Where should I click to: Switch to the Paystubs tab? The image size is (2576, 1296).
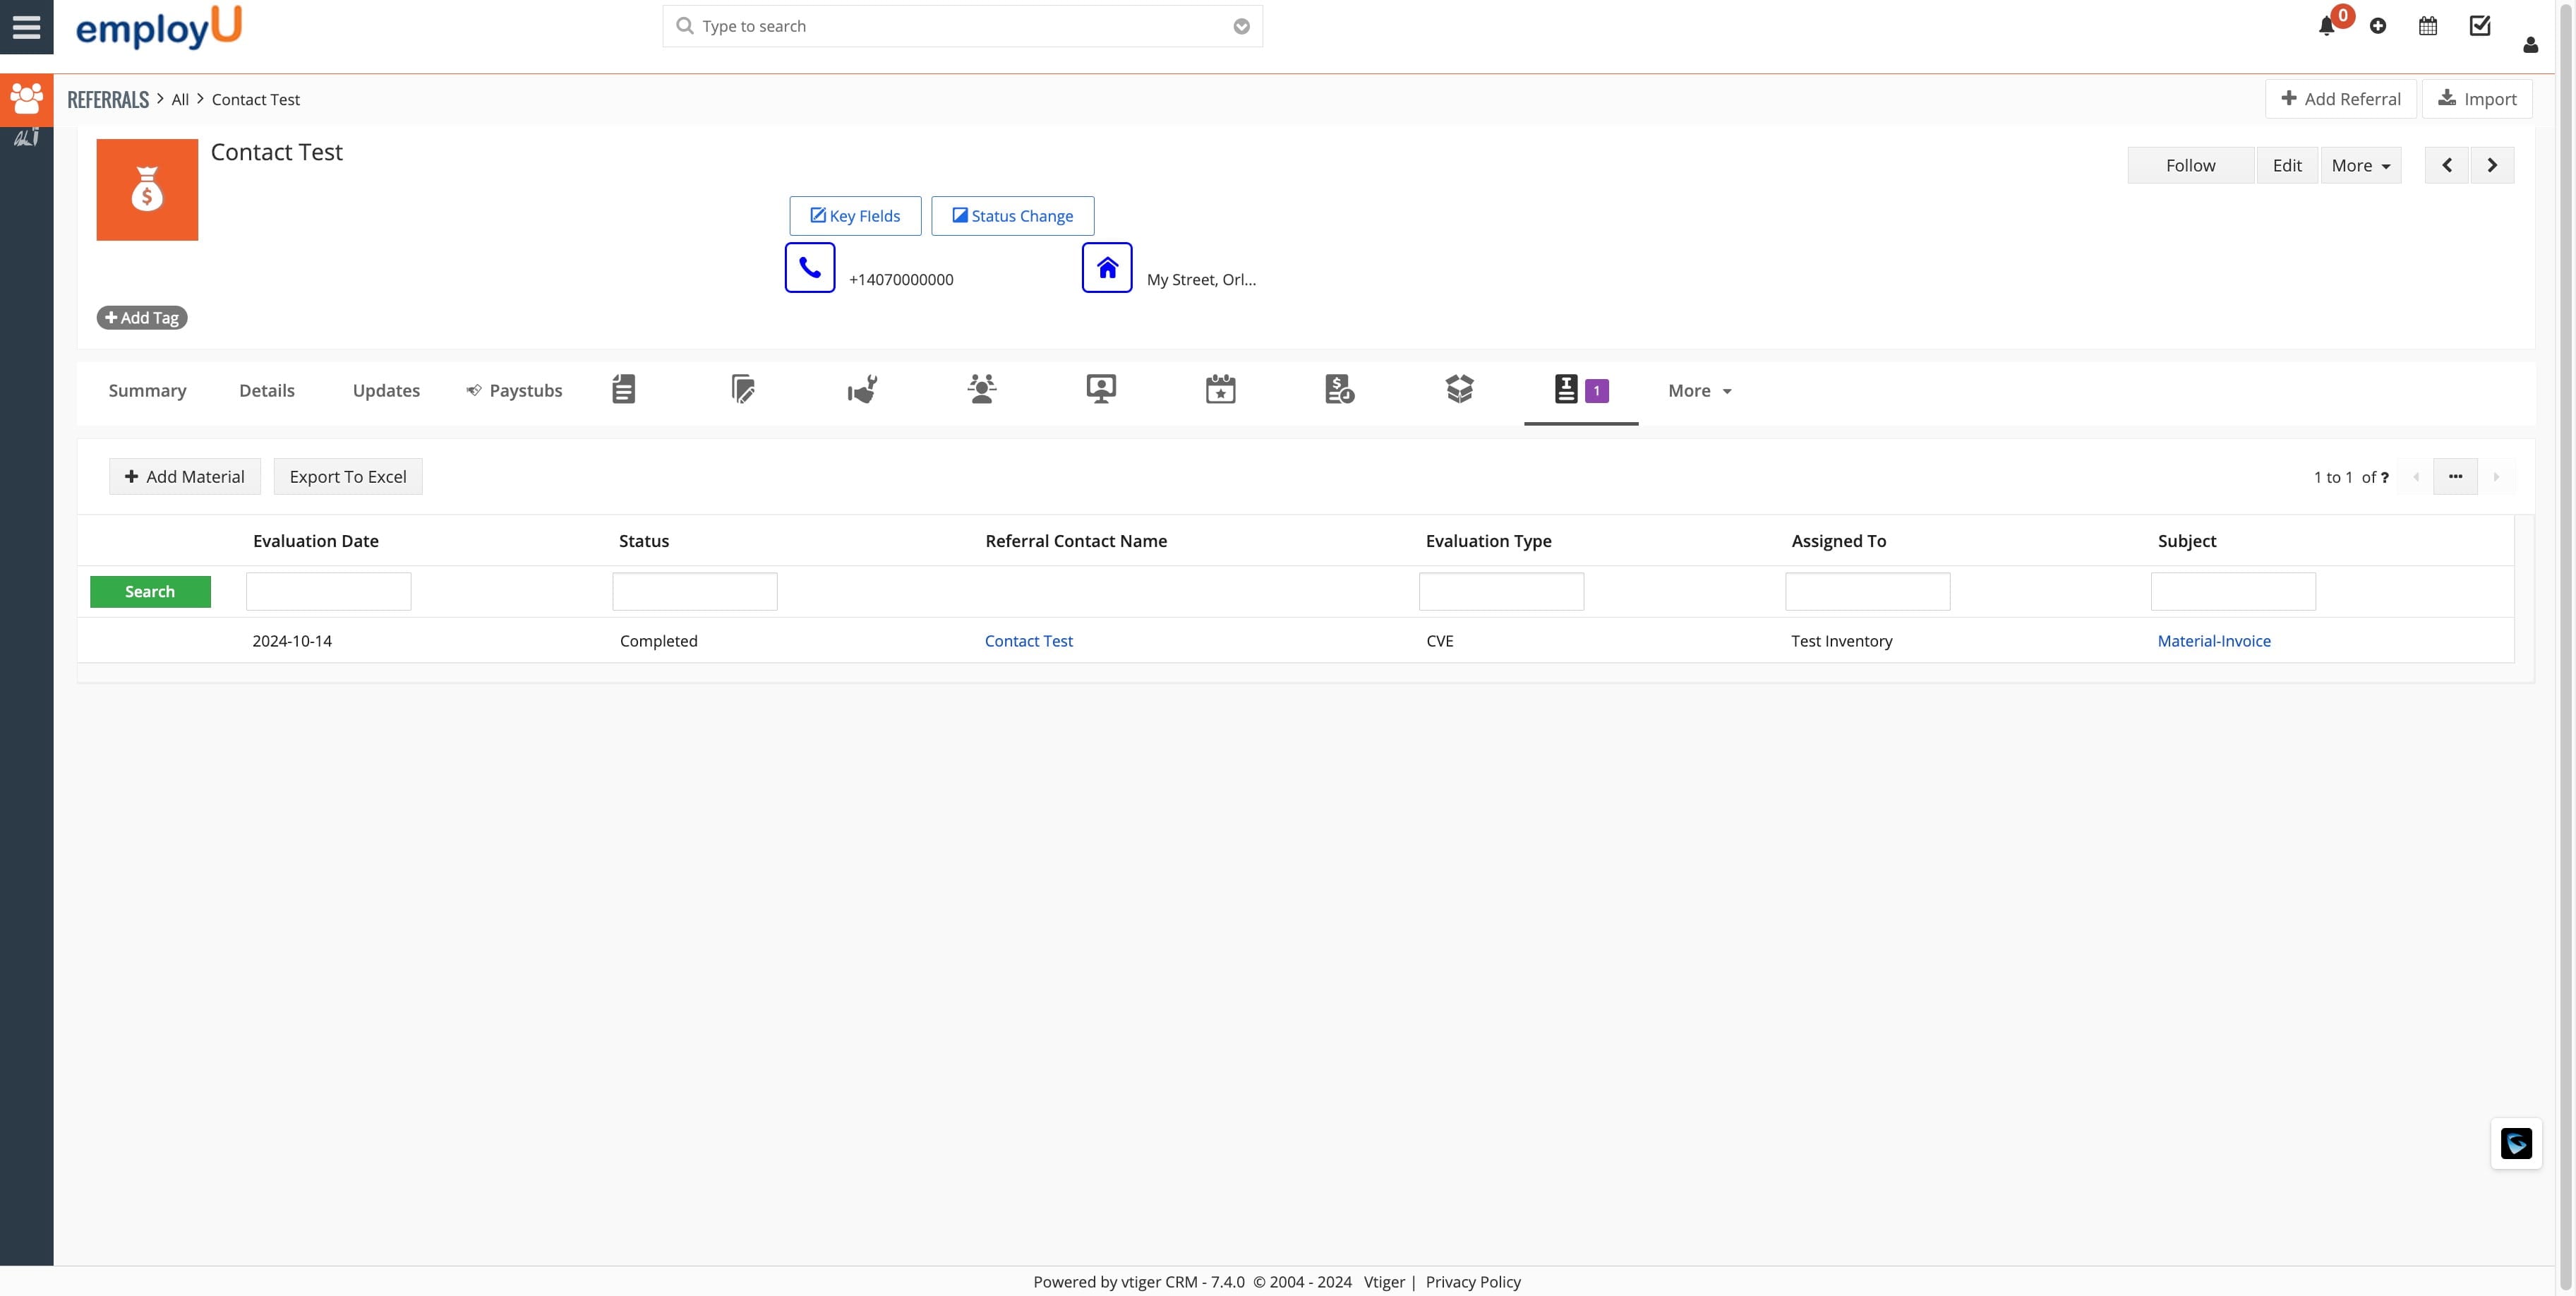point(514,391)
